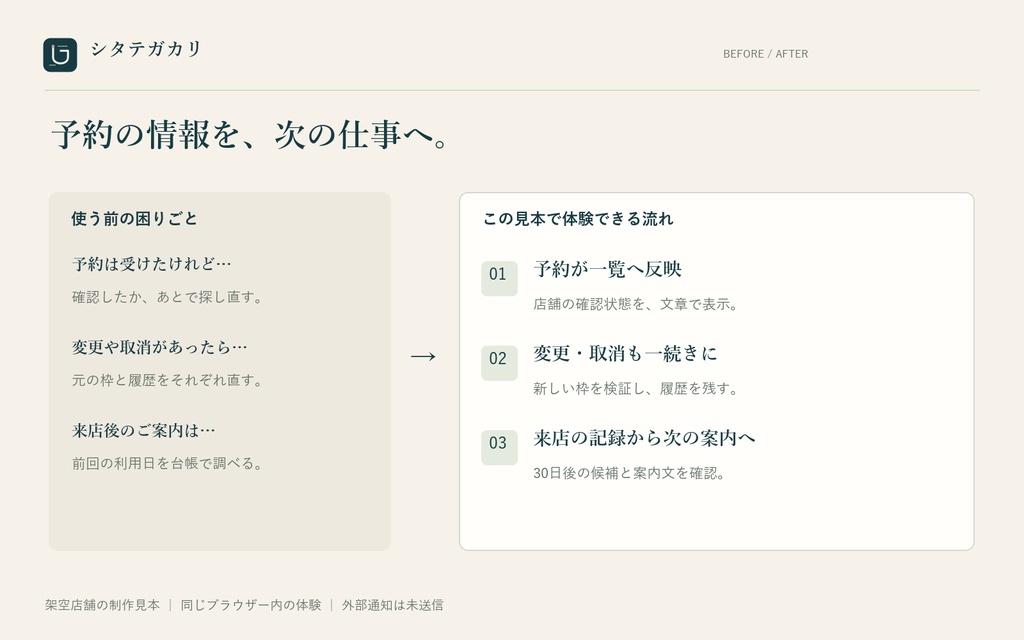Click the text 店舗の確認状態を、文章で表示。
The width and height of the screenshot is (1024, 640).
[635, 304]
